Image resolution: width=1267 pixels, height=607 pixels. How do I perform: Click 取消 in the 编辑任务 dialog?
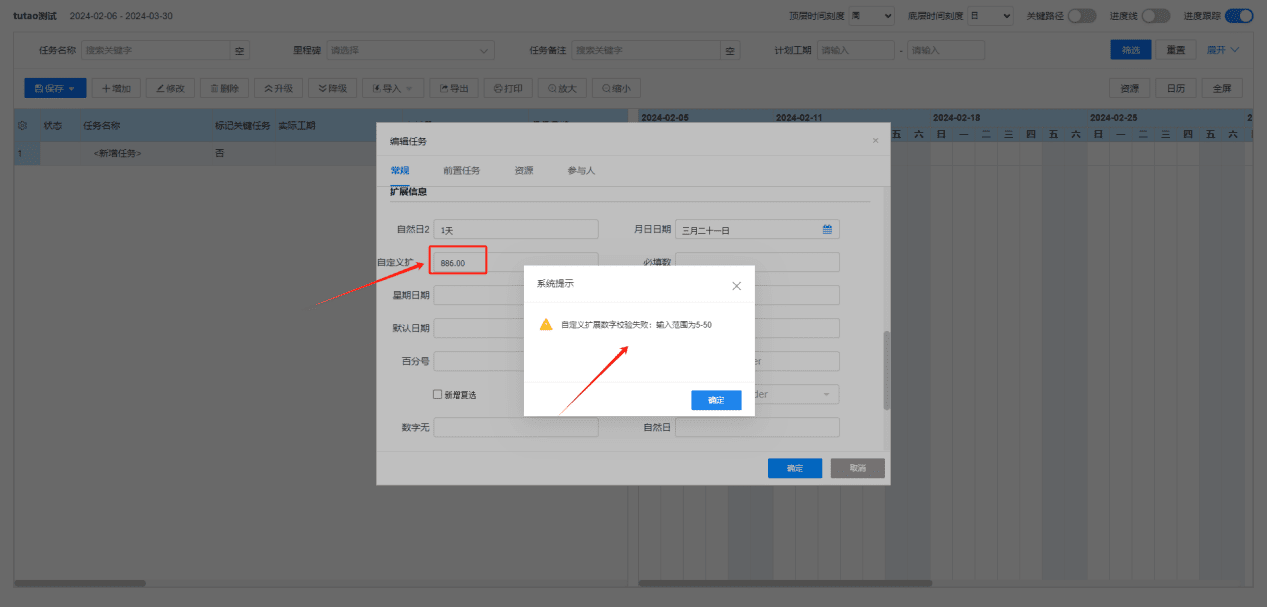point(858,468)
